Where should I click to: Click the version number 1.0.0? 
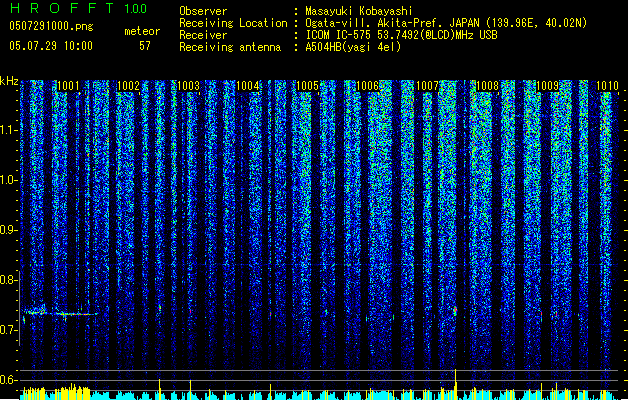click(136, 8)
